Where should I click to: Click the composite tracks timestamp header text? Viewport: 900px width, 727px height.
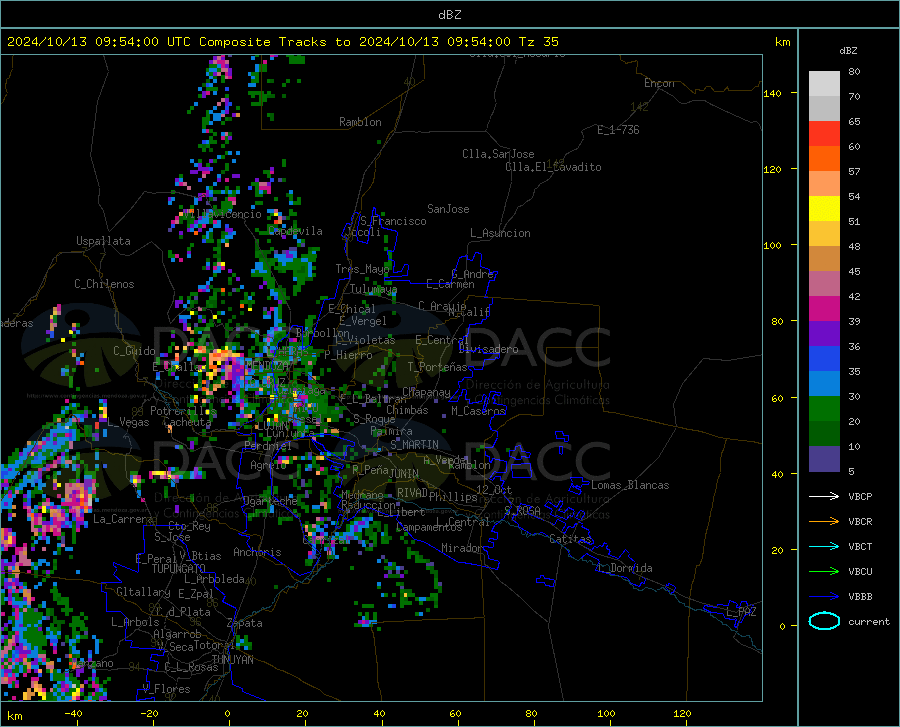[x=282, y=42]
